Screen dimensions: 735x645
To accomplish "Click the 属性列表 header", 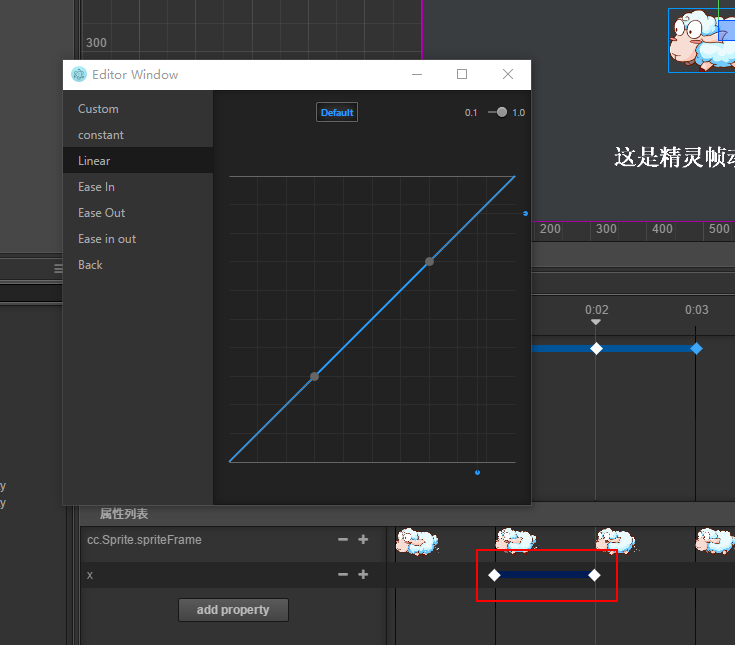I will point(124,514).
